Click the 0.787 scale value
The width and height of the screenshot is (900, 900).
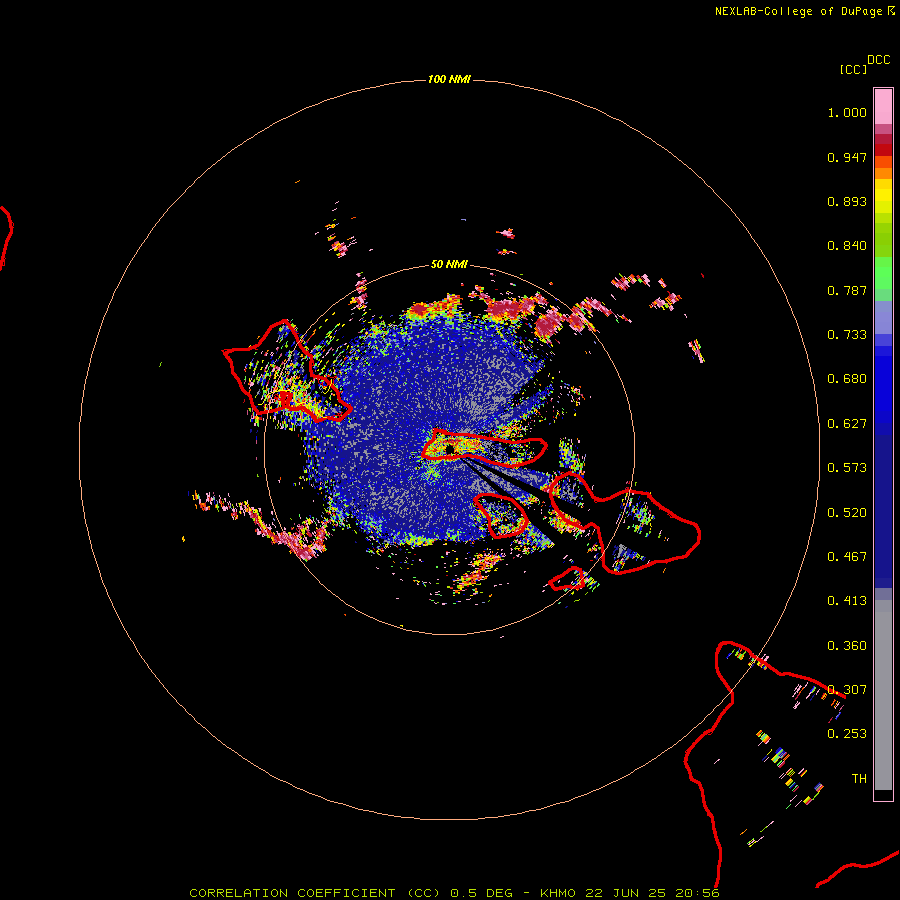pos(847,290)
